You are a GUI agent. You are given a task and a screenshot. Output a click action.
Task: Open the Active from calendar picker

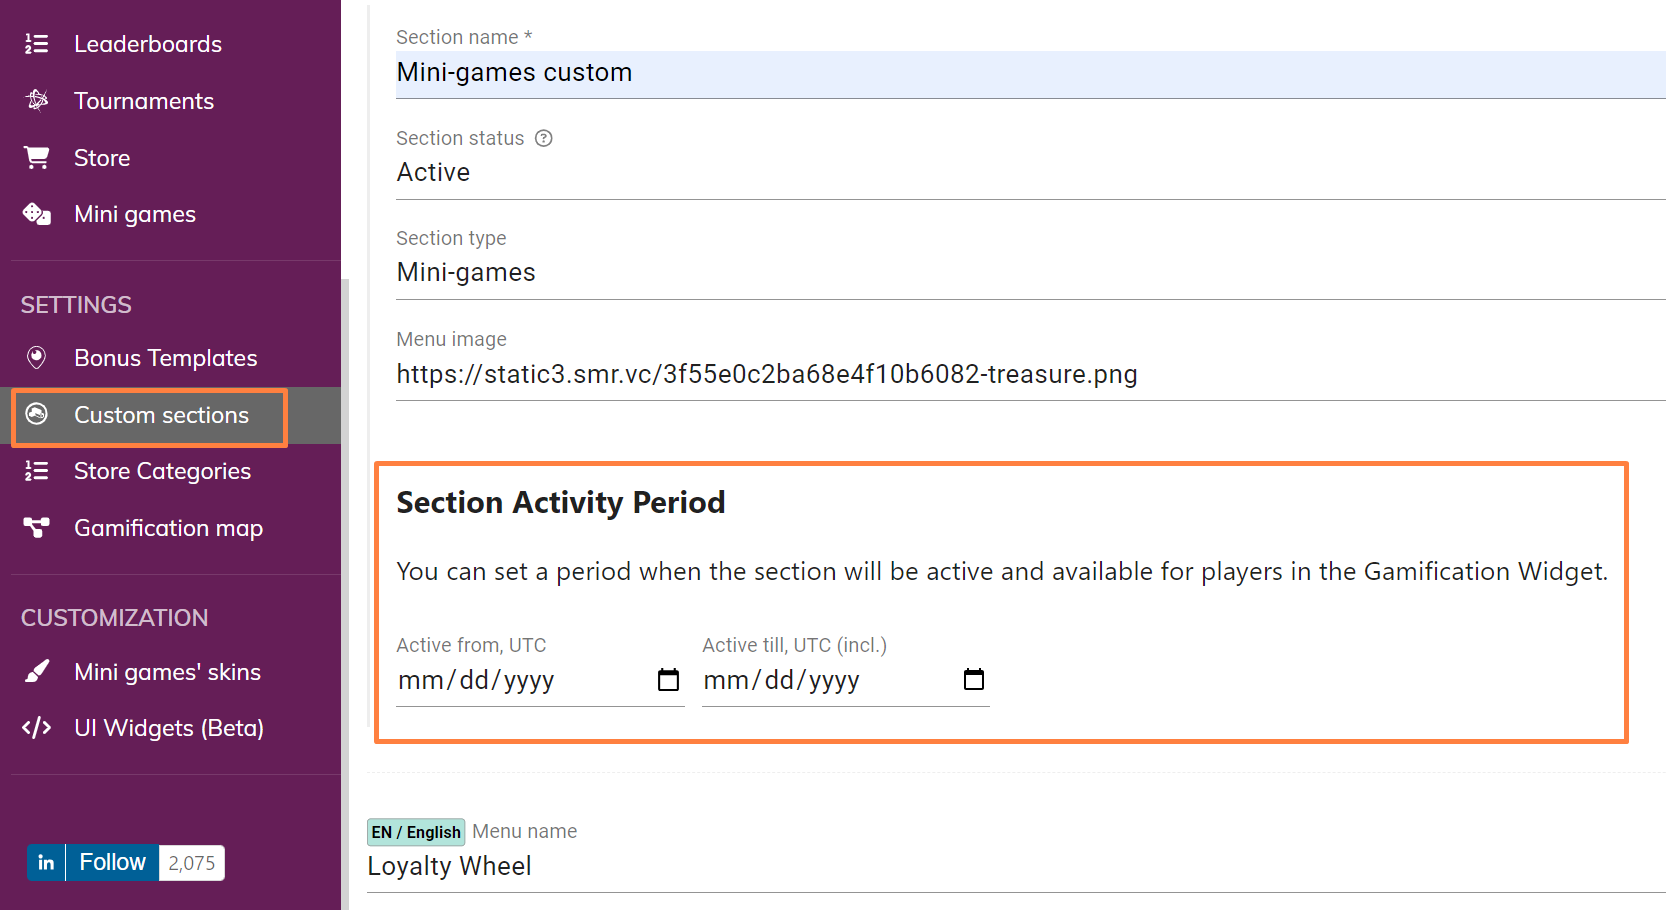(668, 680)
